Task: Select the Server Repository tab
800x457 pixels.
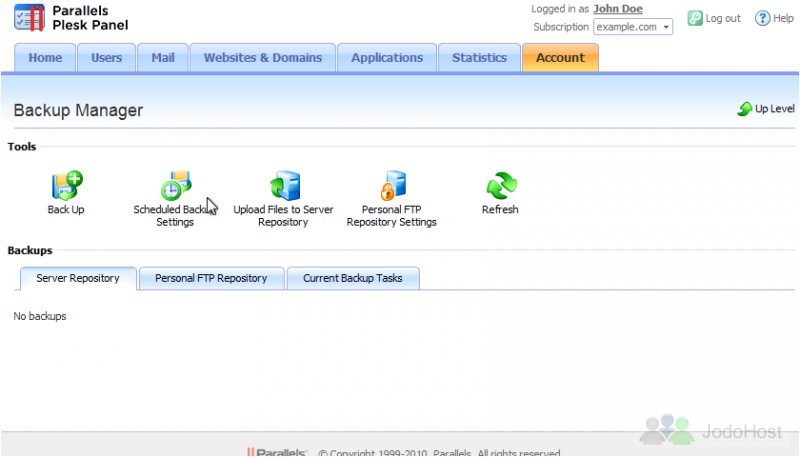Action: pyautogui.click(x=78, y=278)
